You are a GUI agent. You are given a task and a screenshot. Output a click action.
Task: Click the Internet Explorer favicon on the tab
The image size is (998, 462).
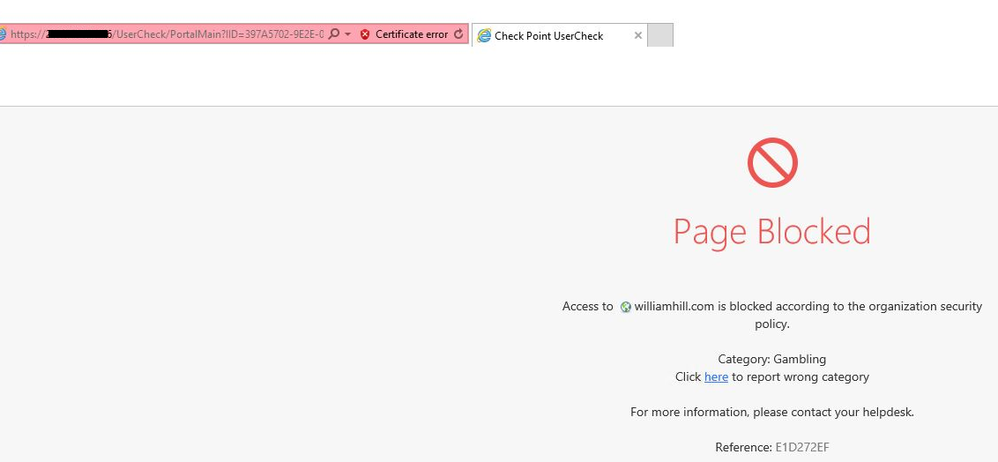tap(485, 36)
